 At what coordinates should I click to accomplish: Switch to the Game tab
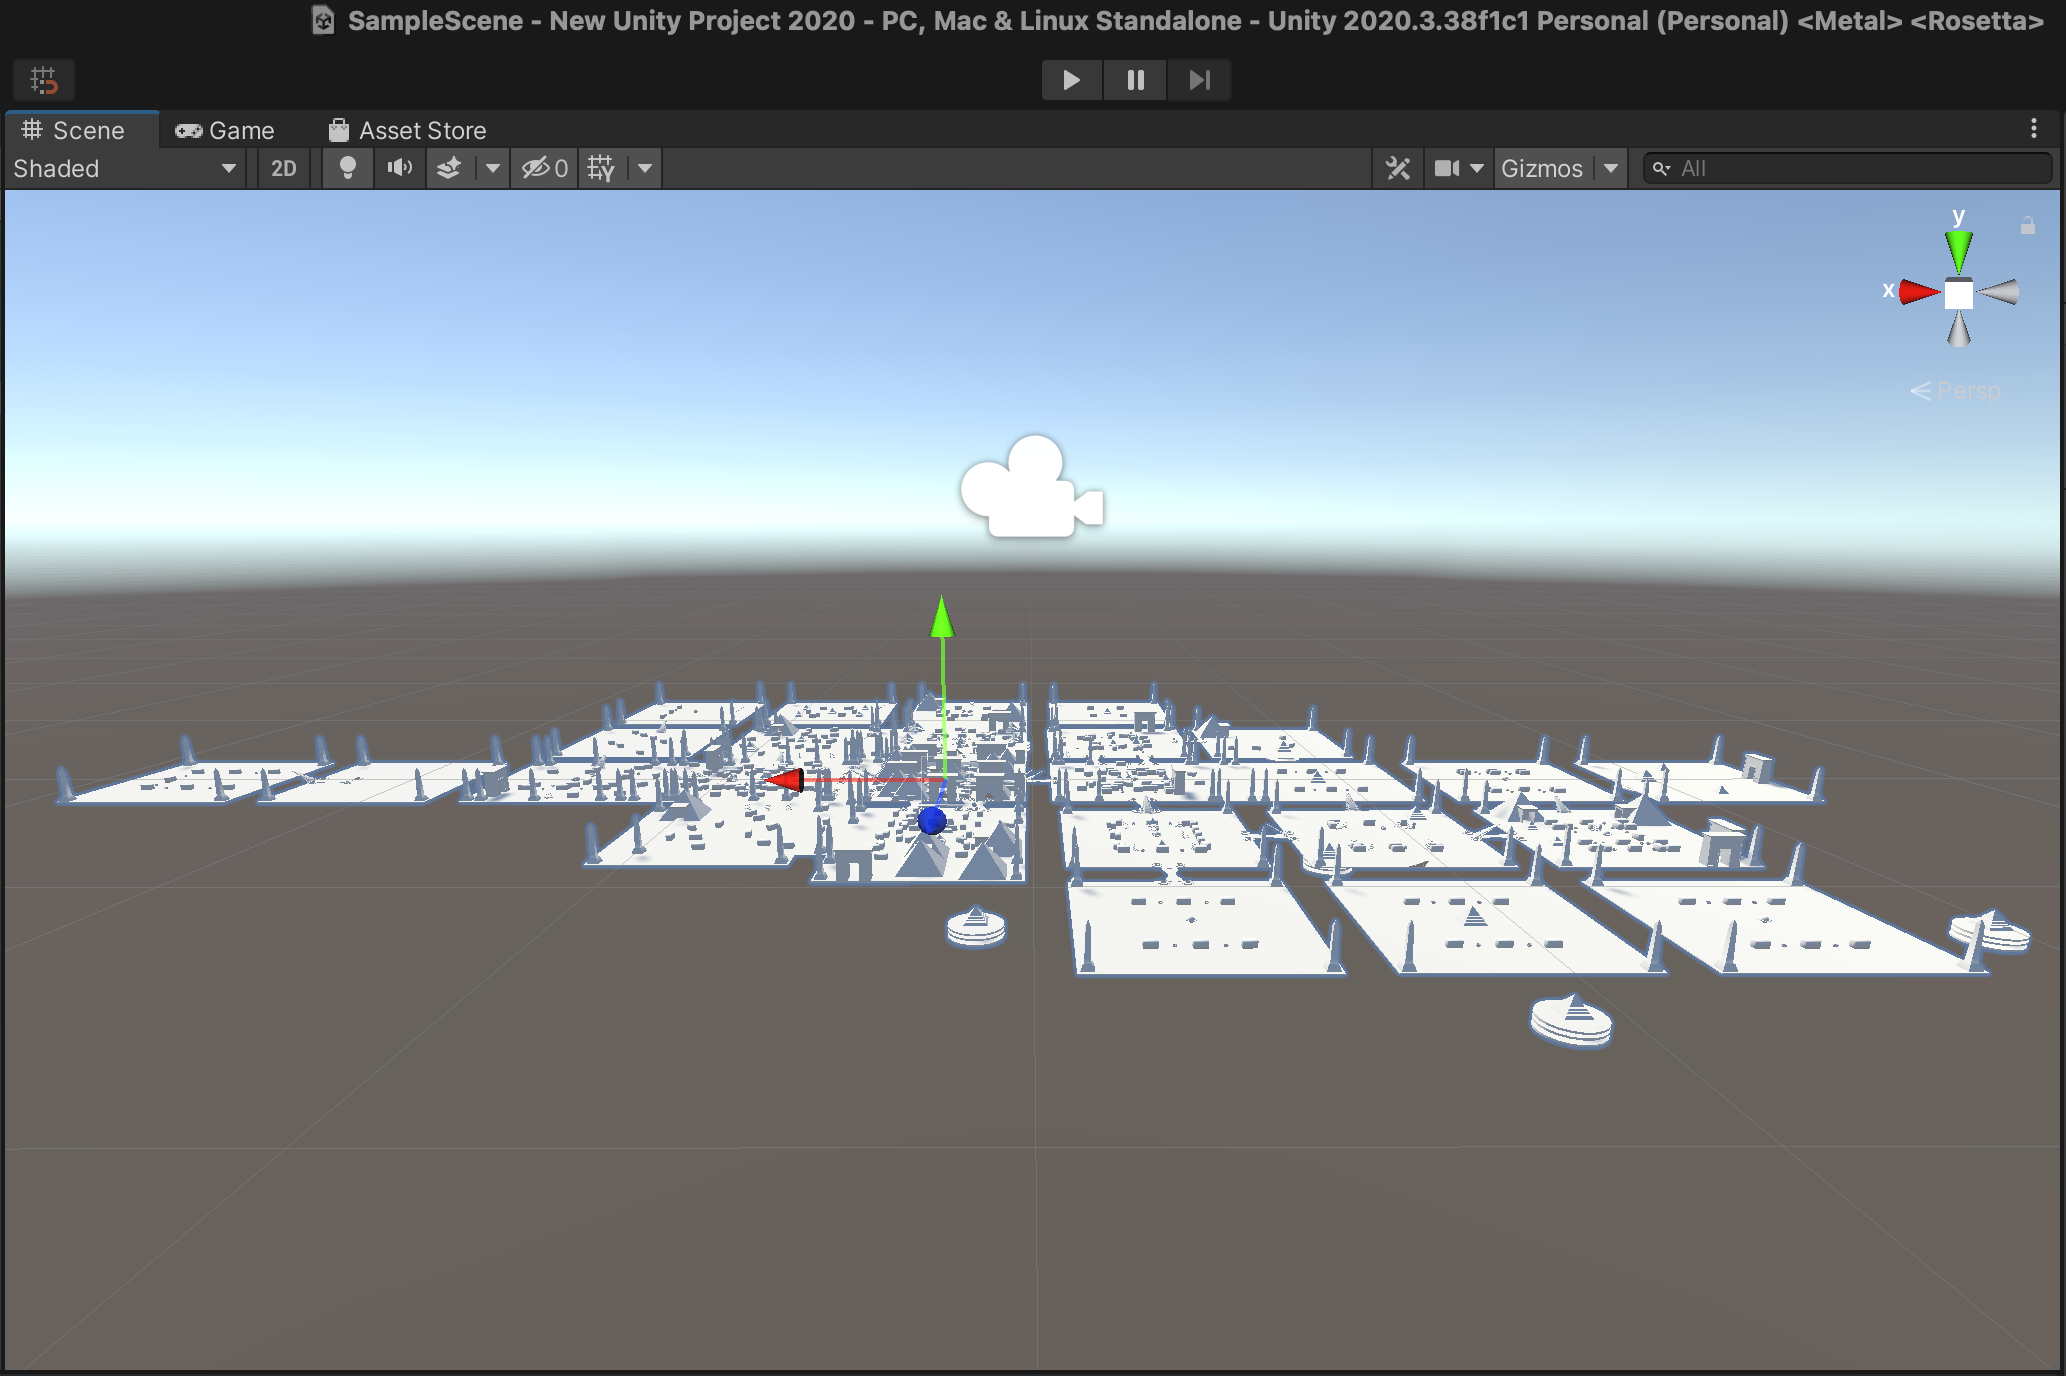point(226,130)
